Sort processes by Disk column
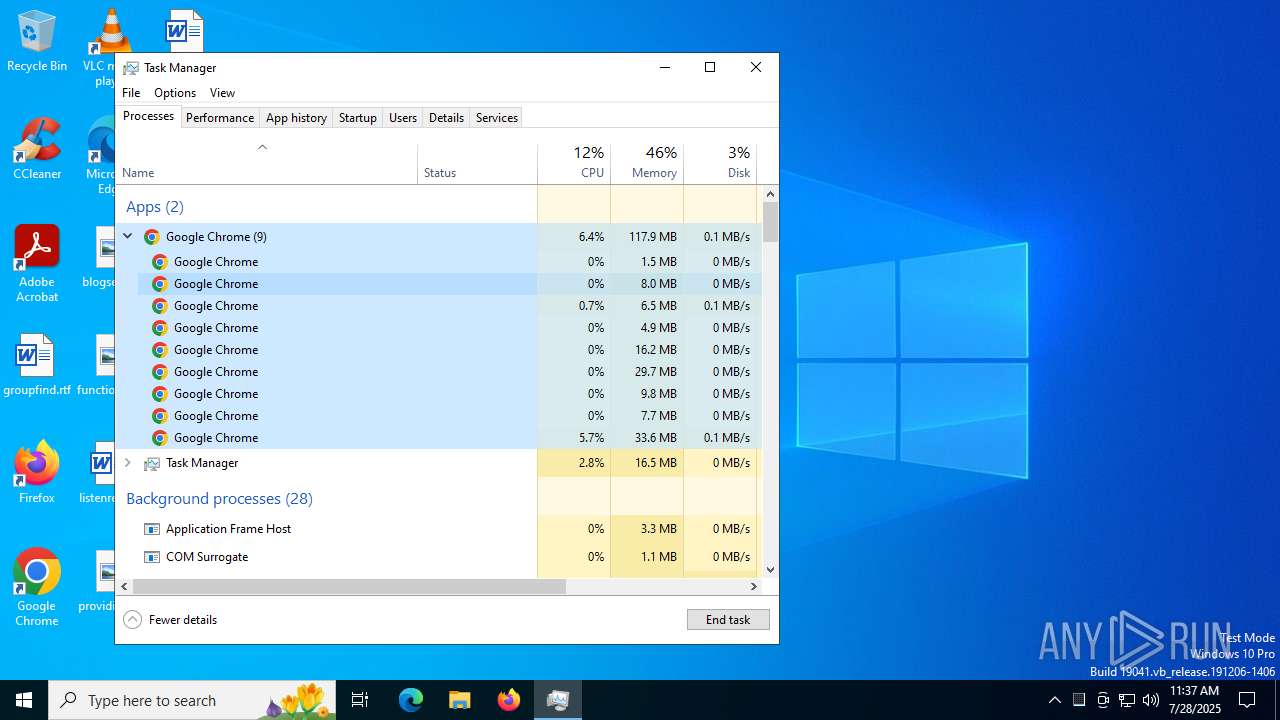The width and height of the screenshot is (1280, 720). (x=720, y=163)
